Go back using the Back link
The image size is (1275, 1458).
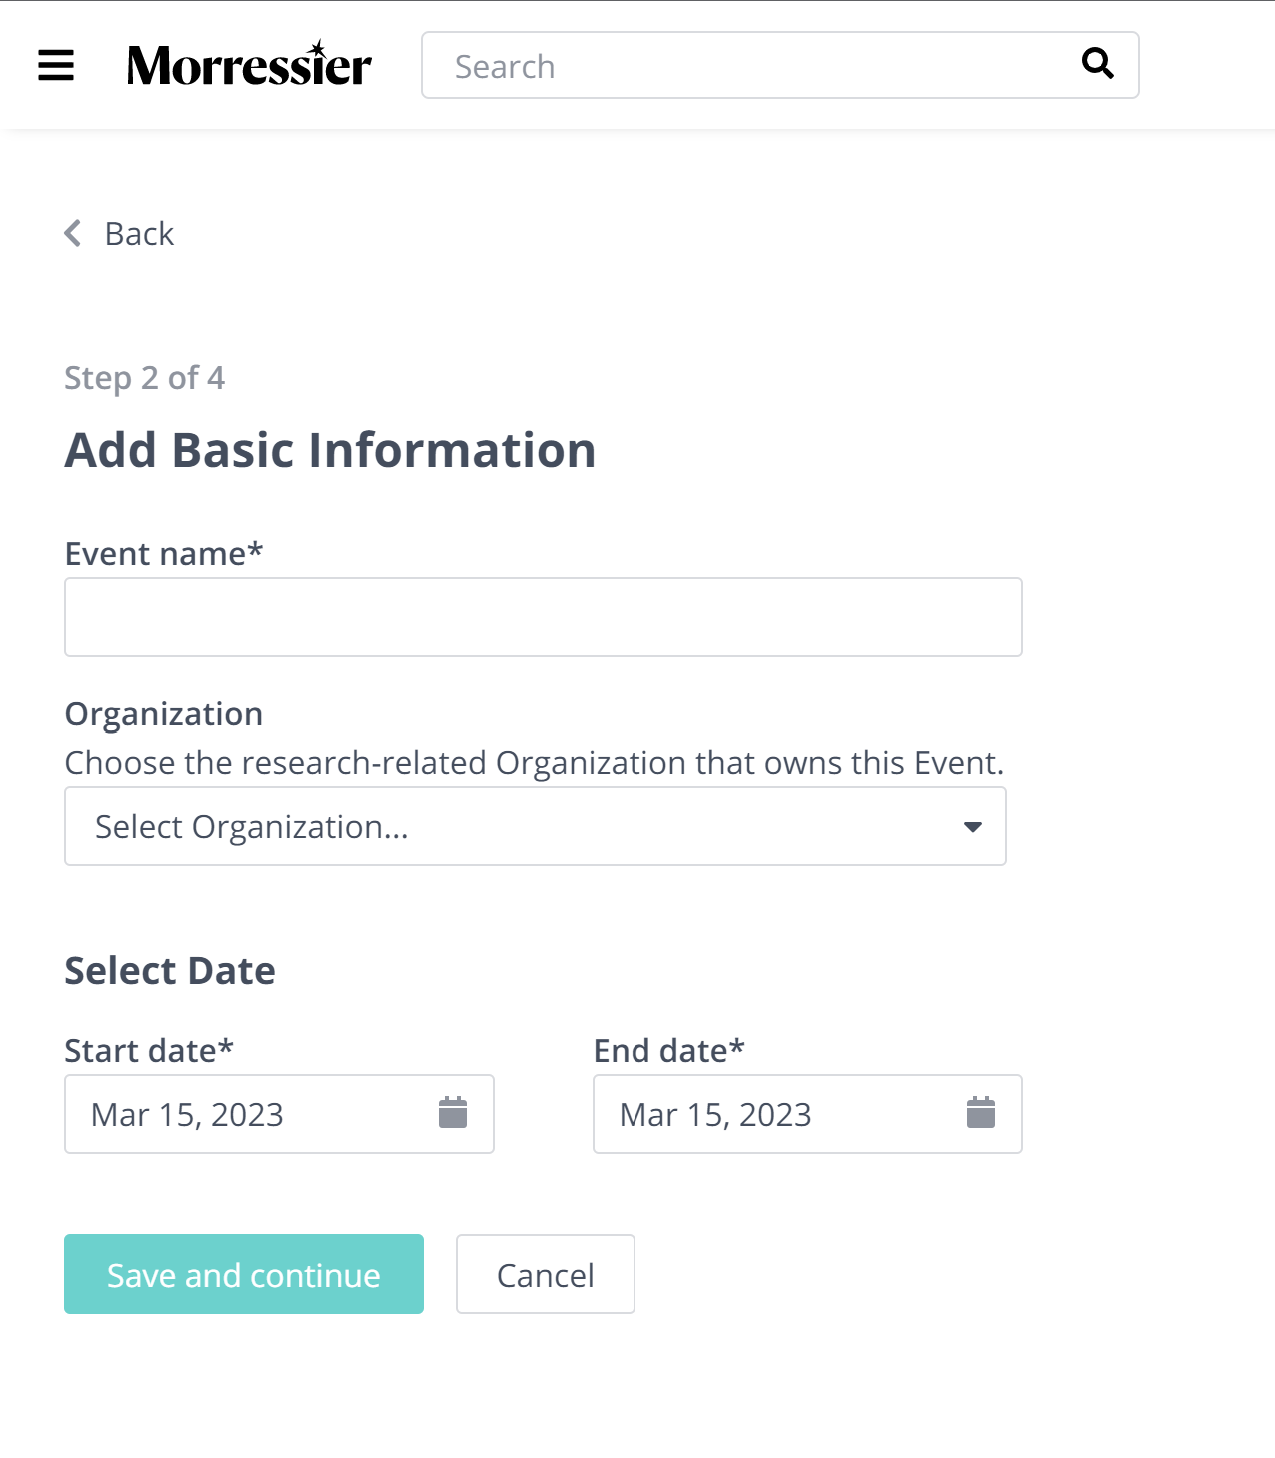click(x=139, y=234)
